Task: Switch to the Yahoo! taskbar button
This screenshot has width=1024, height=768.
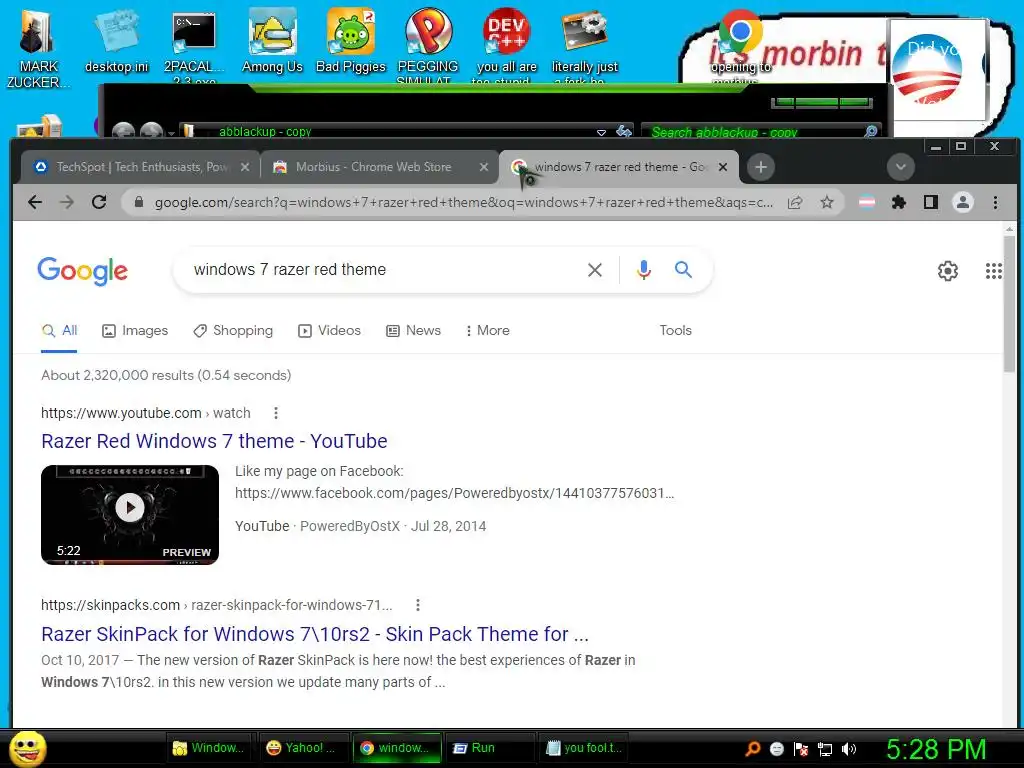Action: point(302,748)
